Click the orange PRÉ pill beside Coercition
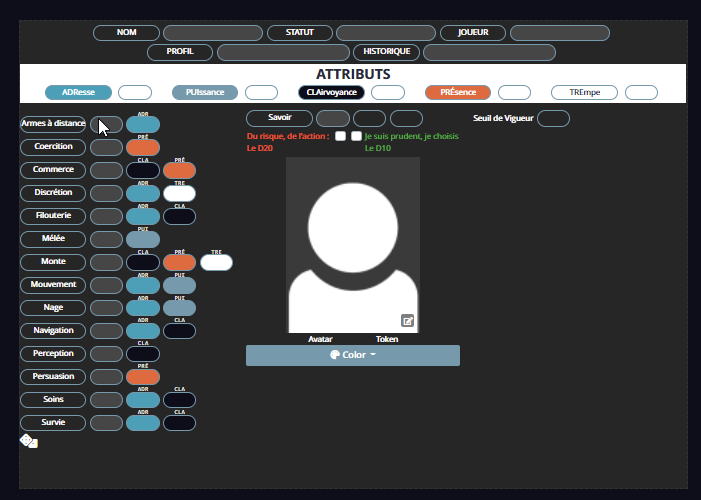Screen dimensions: 701x500 [x=143, y=147]
